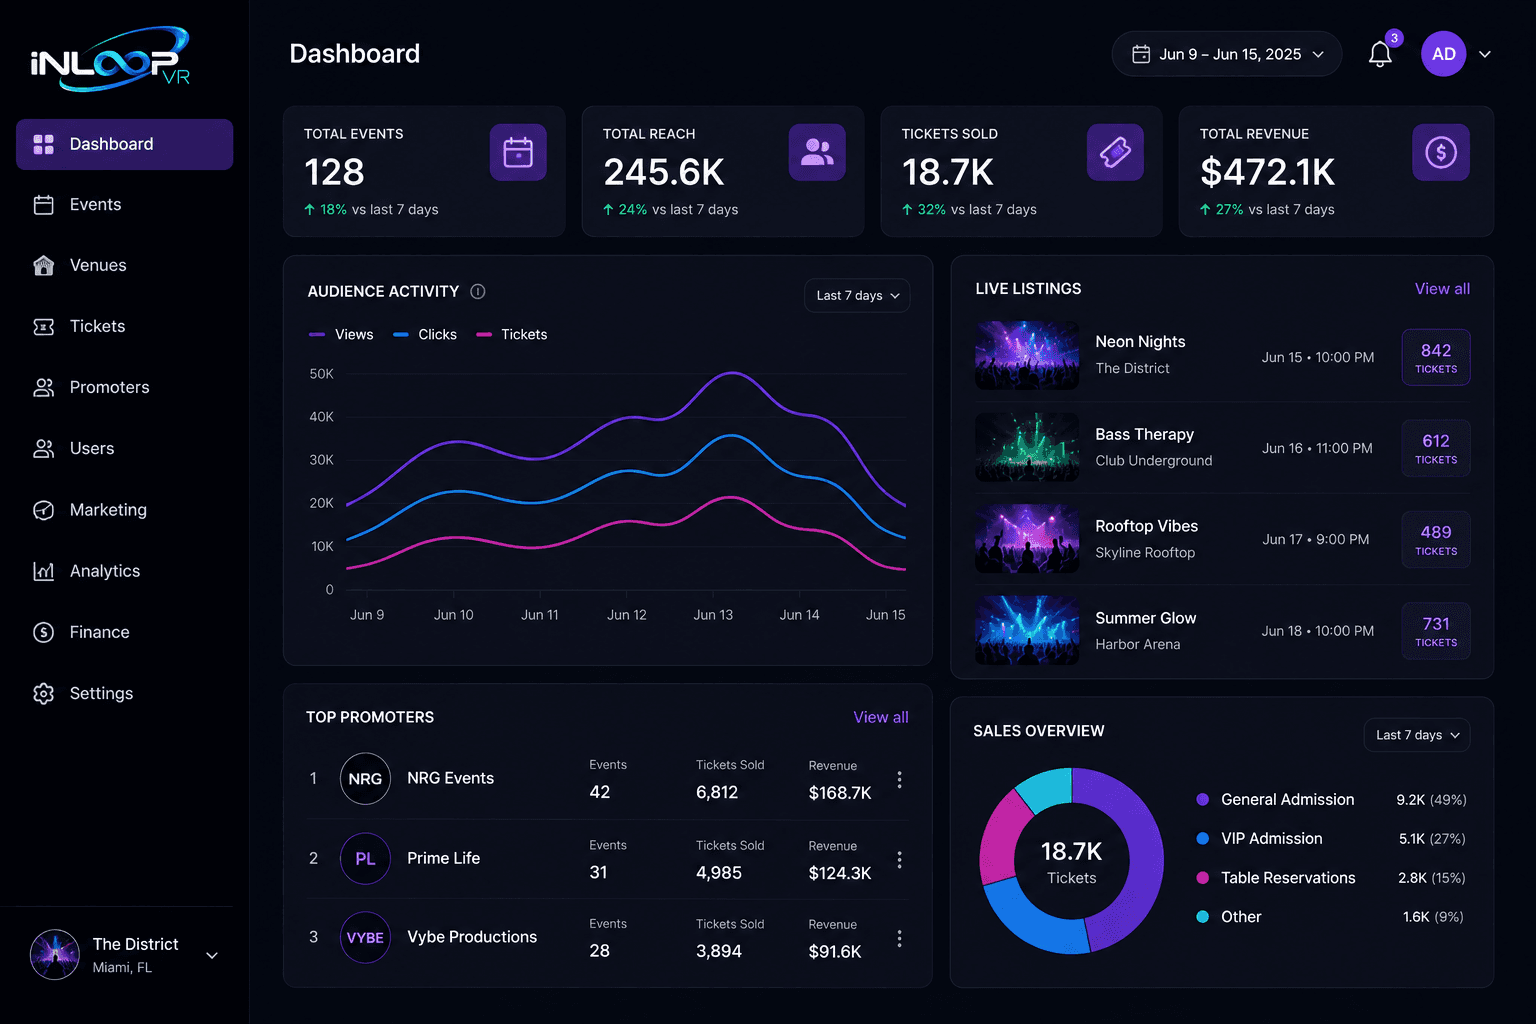This screenshot has height=1024, width=1536.
Task: Click the Total Events calendar icon
Action: point(518,152)
